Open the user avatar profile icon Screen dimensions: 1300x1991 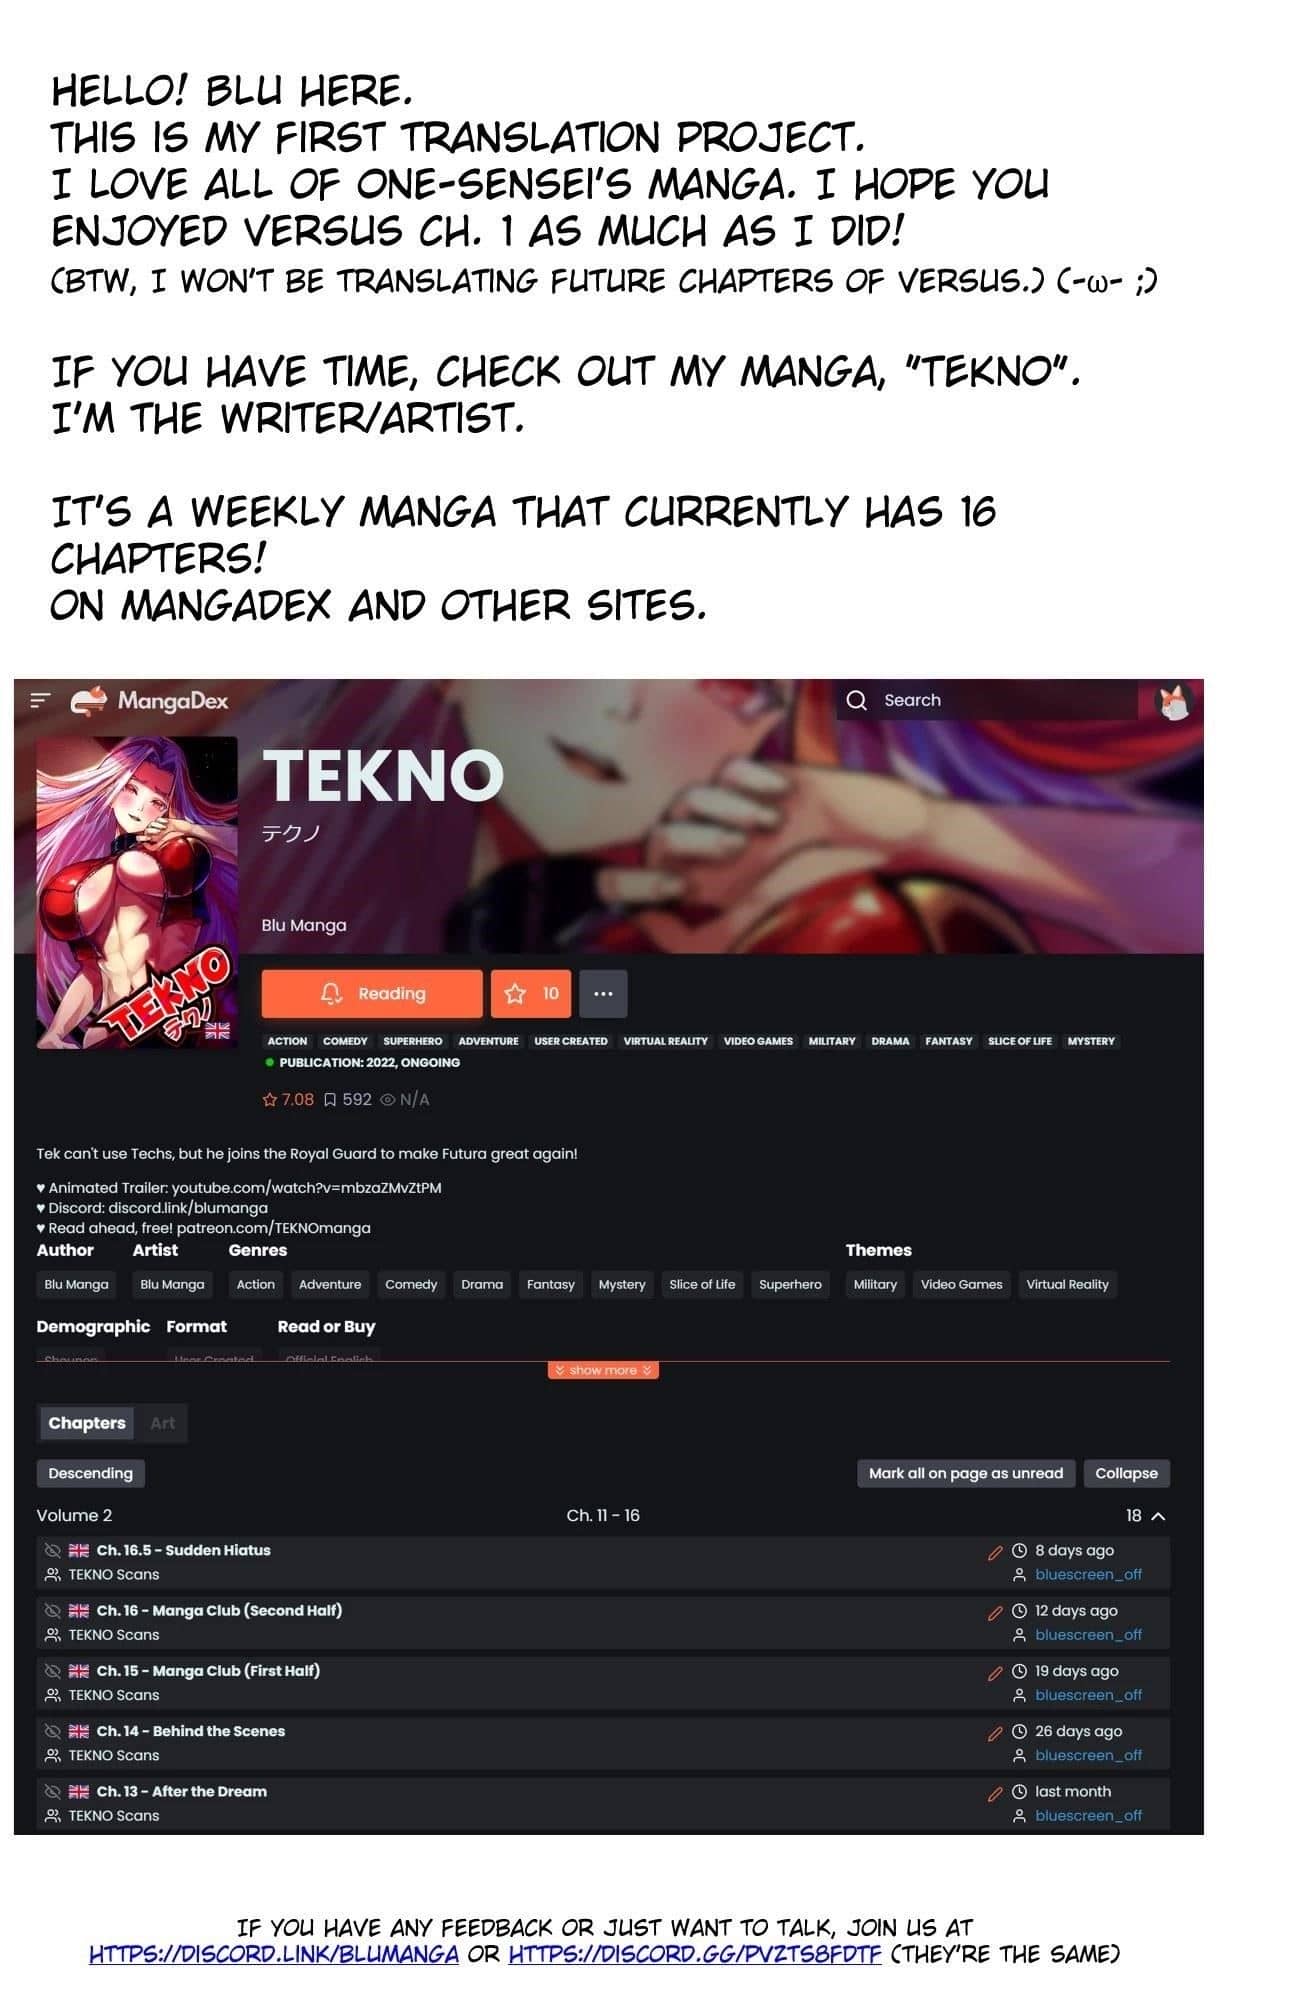(1174, 701)
